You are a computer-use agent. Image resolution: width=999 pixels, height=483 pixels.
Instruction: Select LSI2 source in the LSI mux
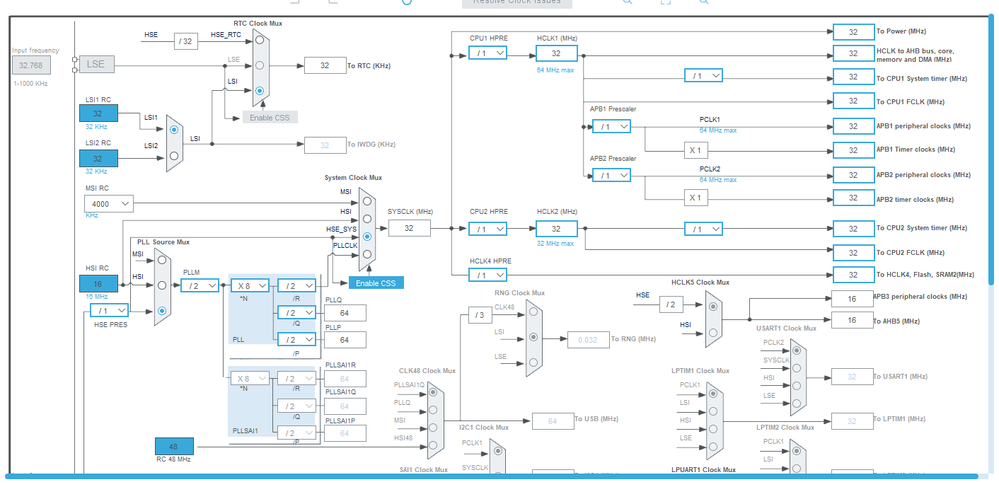click(x=174, y=155)
